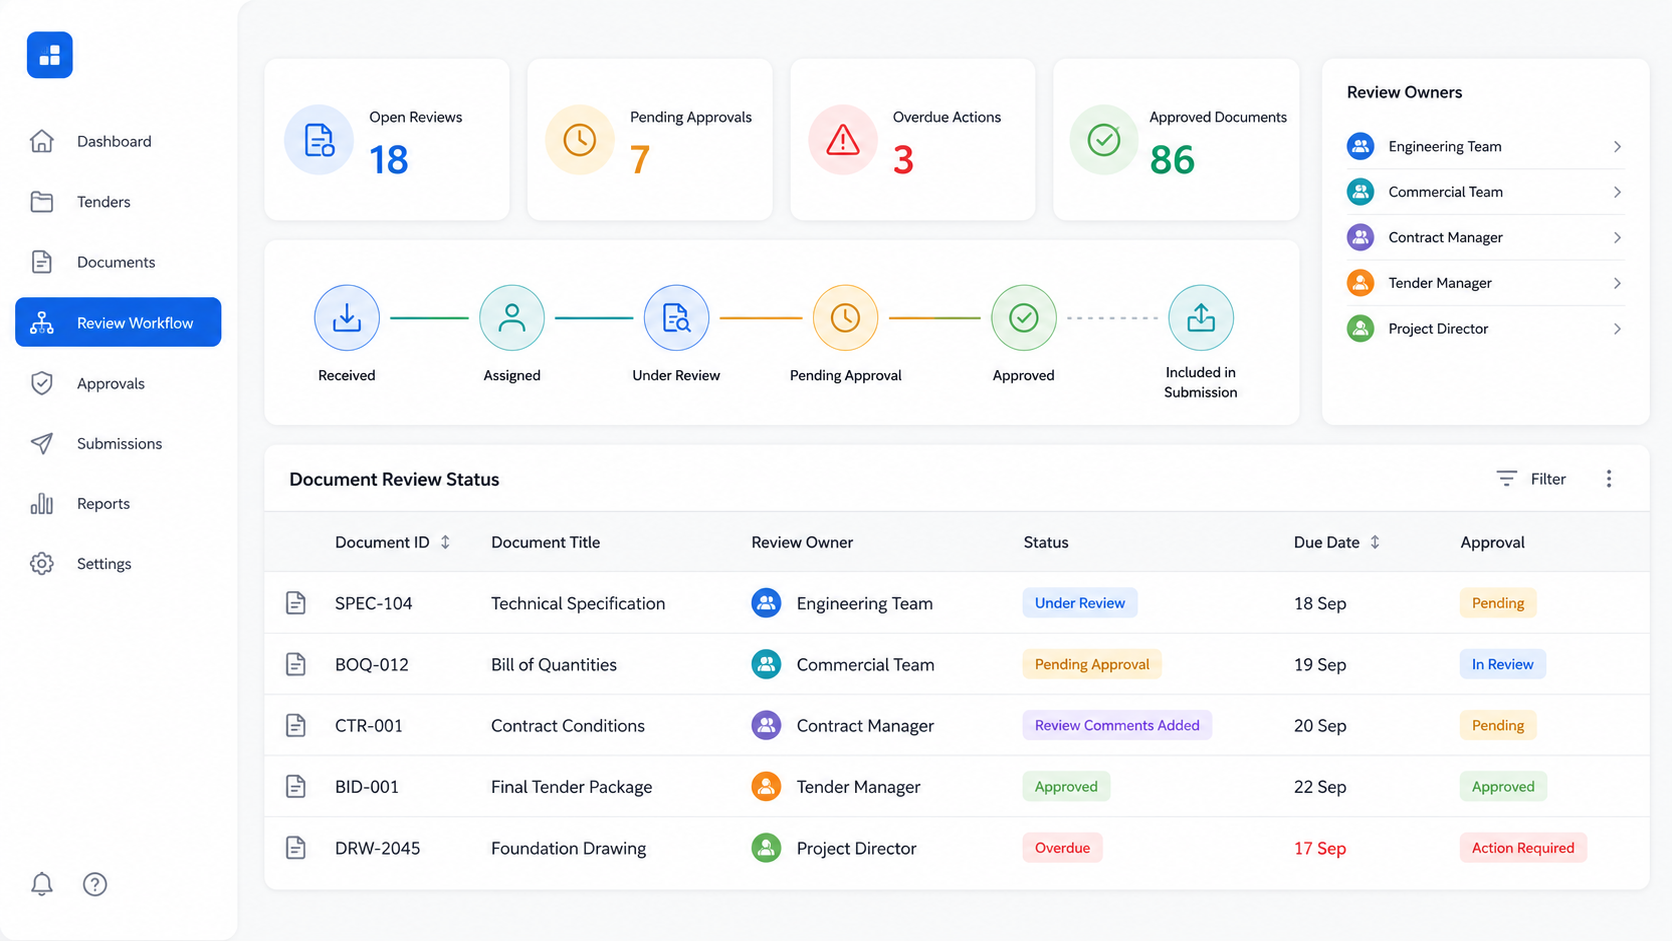
Task: Open Documents in the sidebar
Action: [118, 262]
